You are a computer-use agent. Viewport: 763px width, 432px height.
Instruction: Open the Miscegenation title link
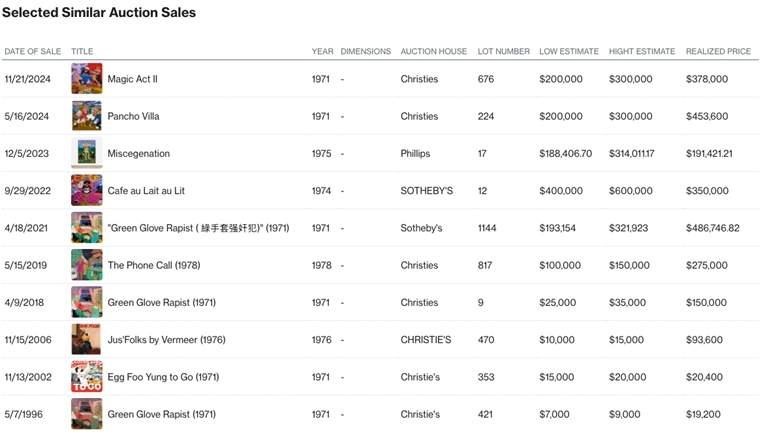click(139, 154)
